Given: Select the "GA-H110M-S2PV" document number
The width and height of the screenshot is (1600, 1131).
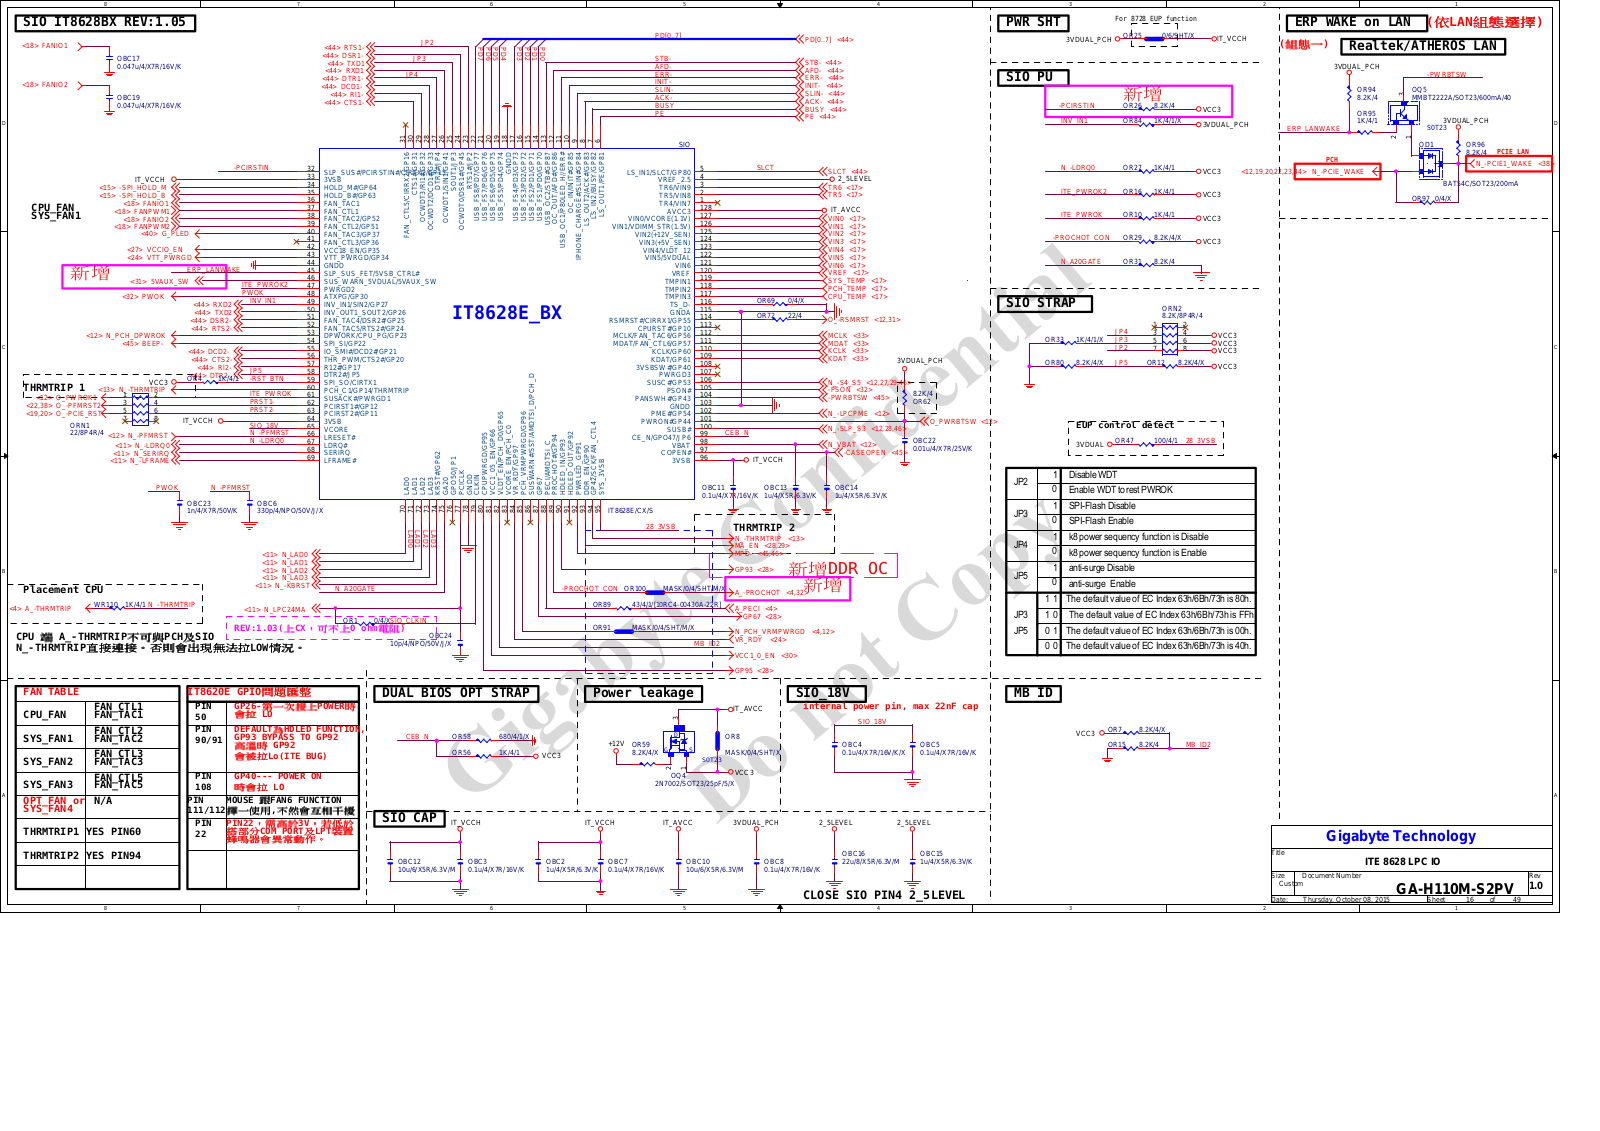Looking at the screenshot, I should [x=1454, y=888].
